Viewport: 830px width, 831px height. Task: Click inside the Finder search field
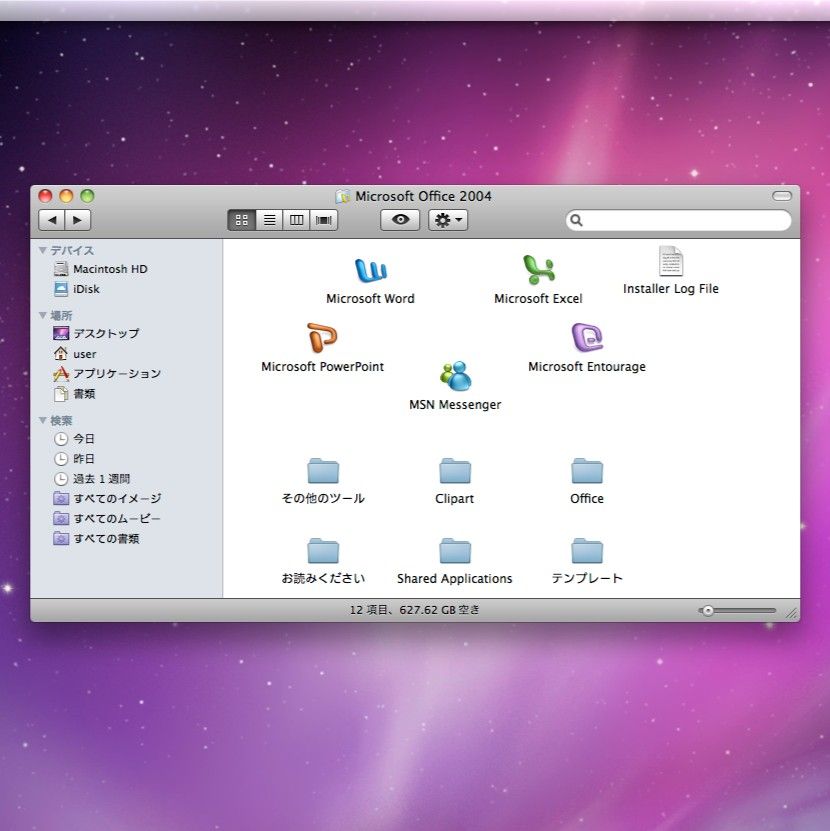pyautogui.click(x=678, y=220)
